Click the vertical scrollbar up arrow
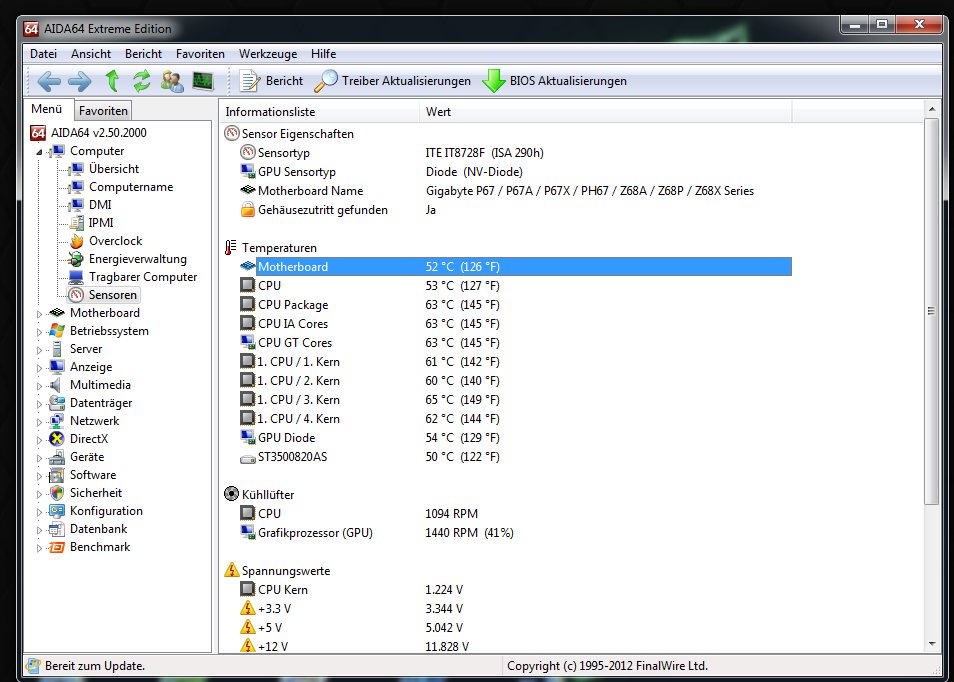This screenshot has height=682, width=954. coord(932,110)
